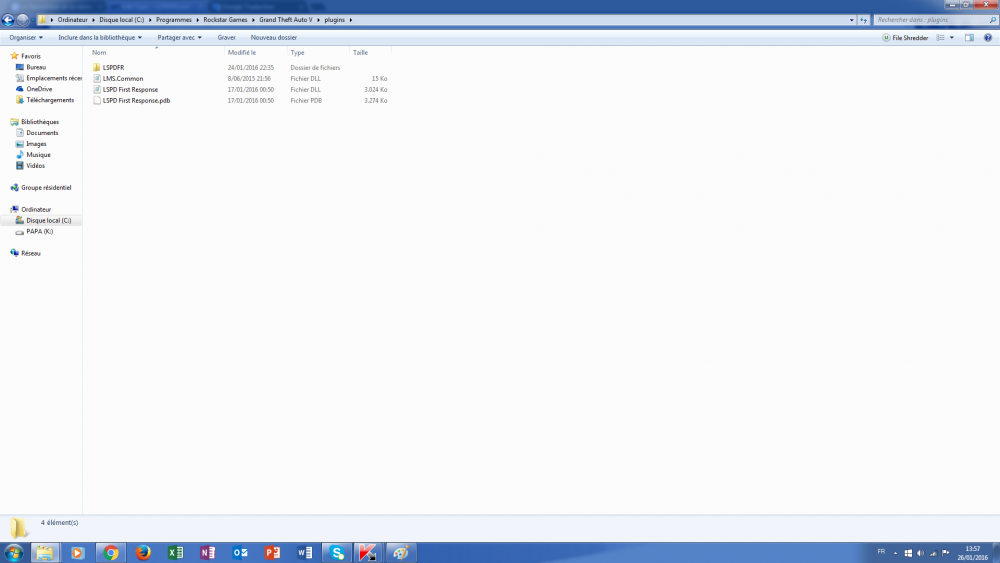Expand the view options dropdown arrow
The image size is (1000, 563).
click(952, 38)
